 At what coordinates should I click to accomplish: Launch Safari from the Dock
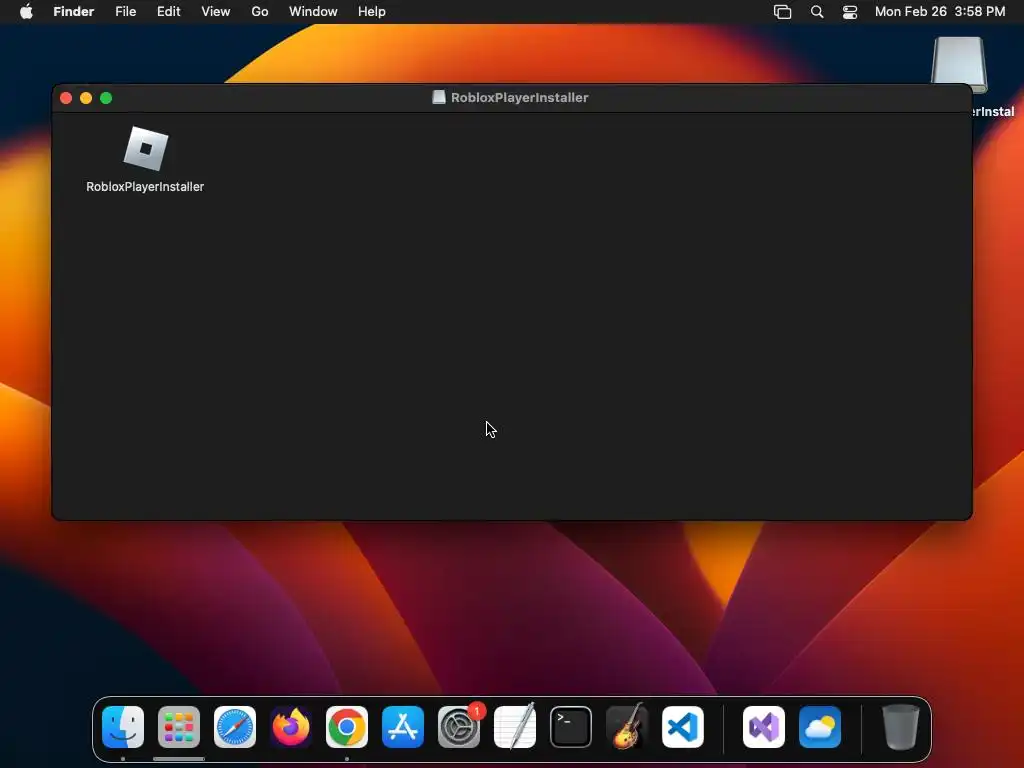235,727
